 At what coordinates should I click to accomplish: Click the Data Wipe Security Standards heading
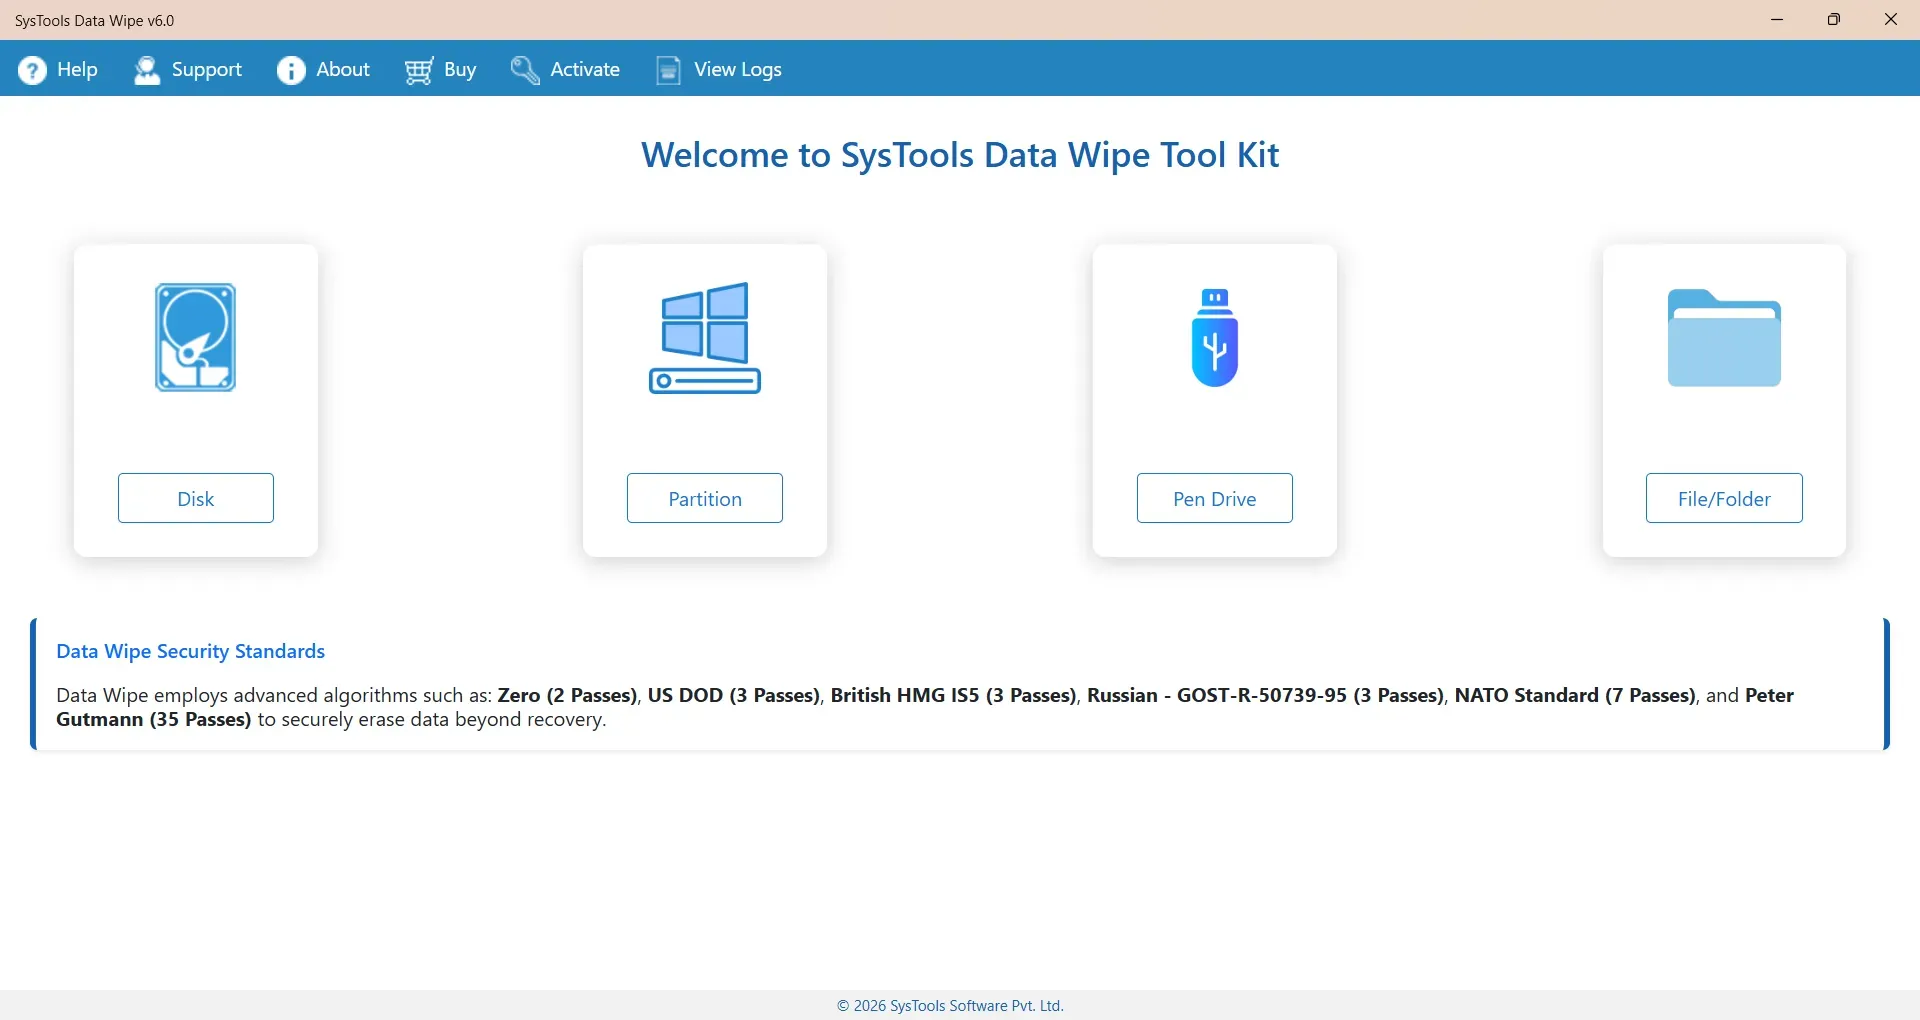pyautogui.click(x=191, y=652)
